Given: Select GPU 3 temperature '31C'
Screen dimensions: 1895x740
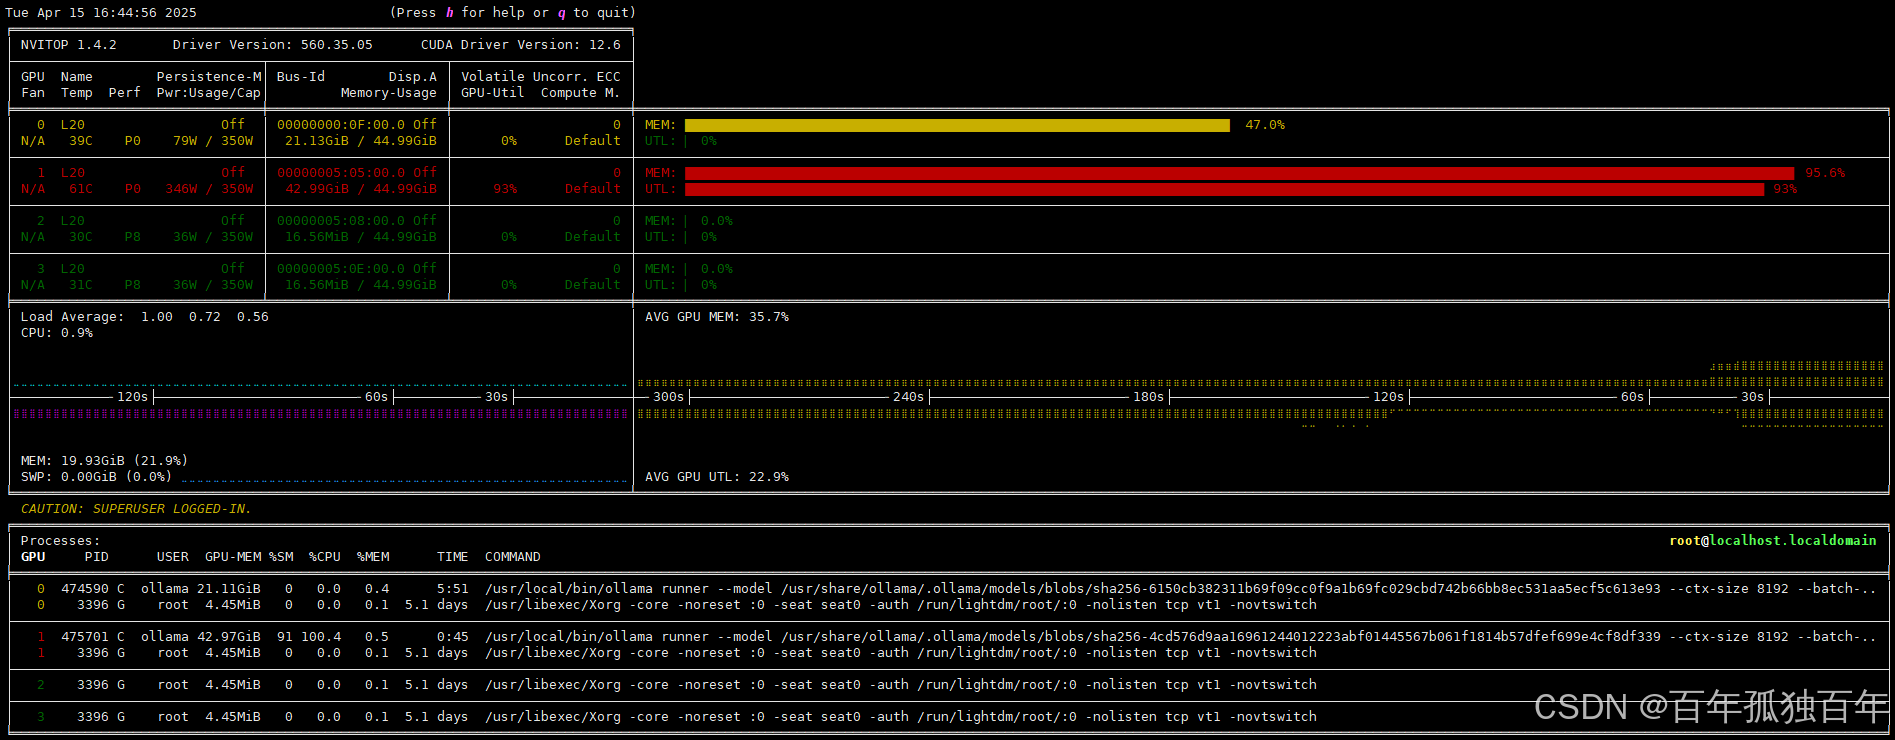Looking at the screenshot, I should (x=81, y=285).
